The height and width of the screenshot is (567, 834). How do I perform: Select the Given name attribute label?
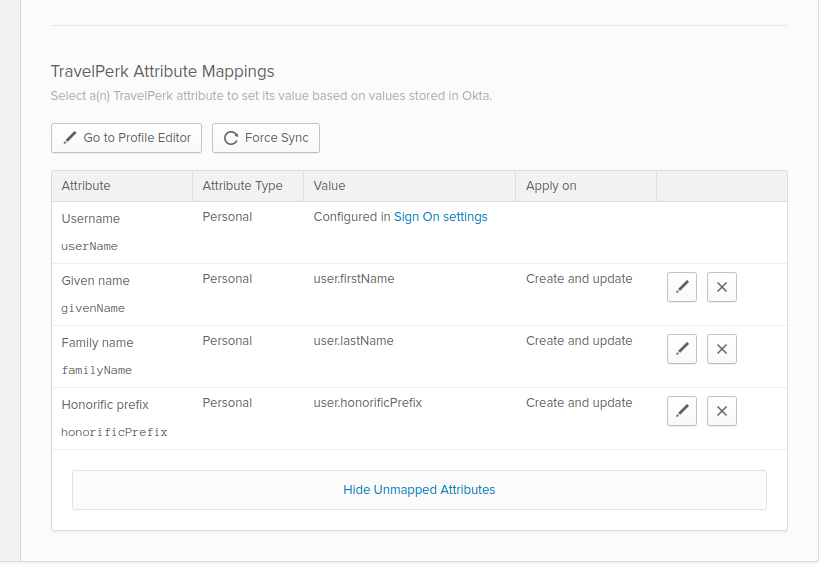[95, 281]
